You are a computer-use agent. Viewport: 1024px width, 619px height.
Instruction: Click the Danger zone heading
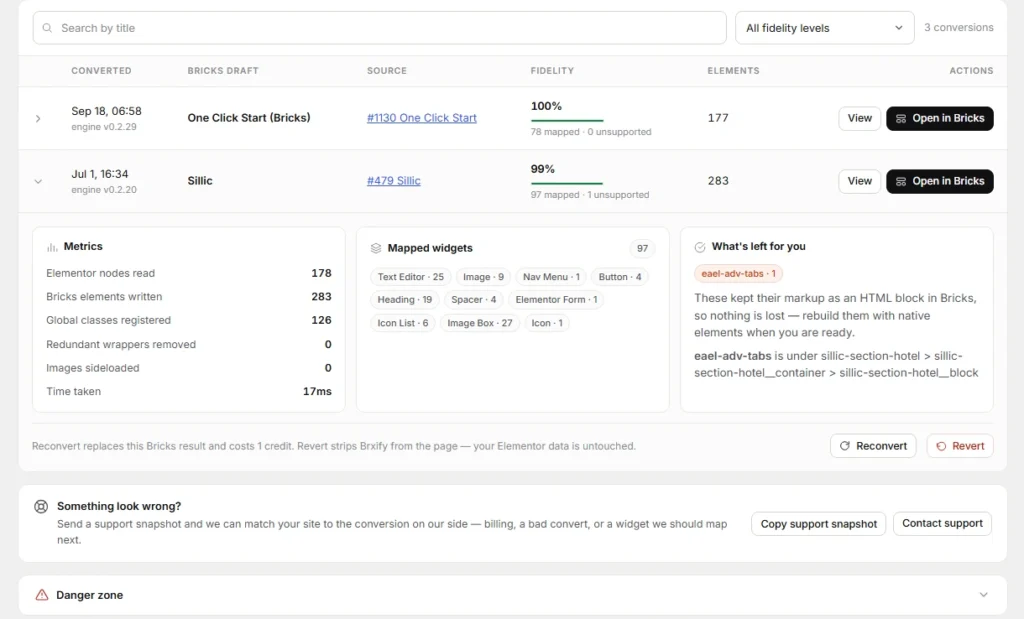pos(89,595)
